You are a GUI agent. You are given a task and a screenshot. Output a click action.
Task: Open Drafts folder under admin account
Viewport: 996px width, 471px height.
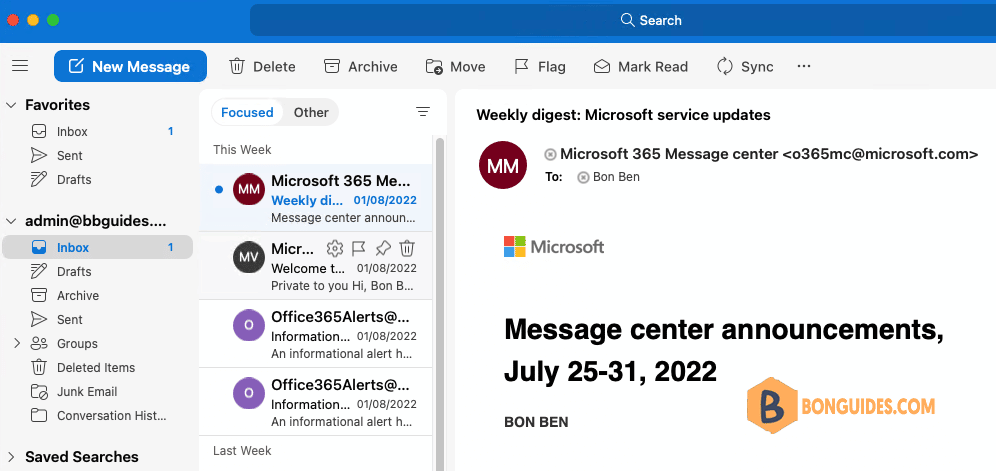click(x=97, y=271)
